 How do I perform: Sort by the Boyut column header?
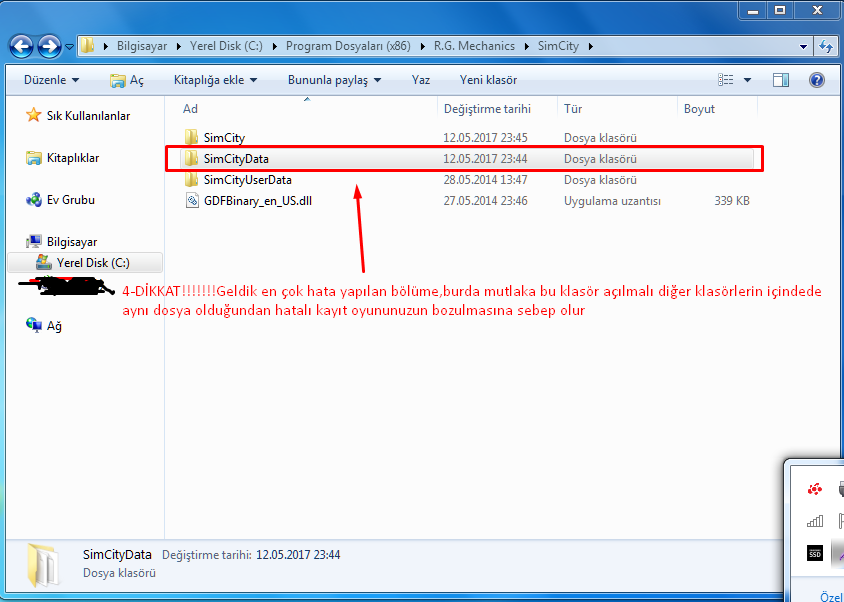tap(699, 109)
